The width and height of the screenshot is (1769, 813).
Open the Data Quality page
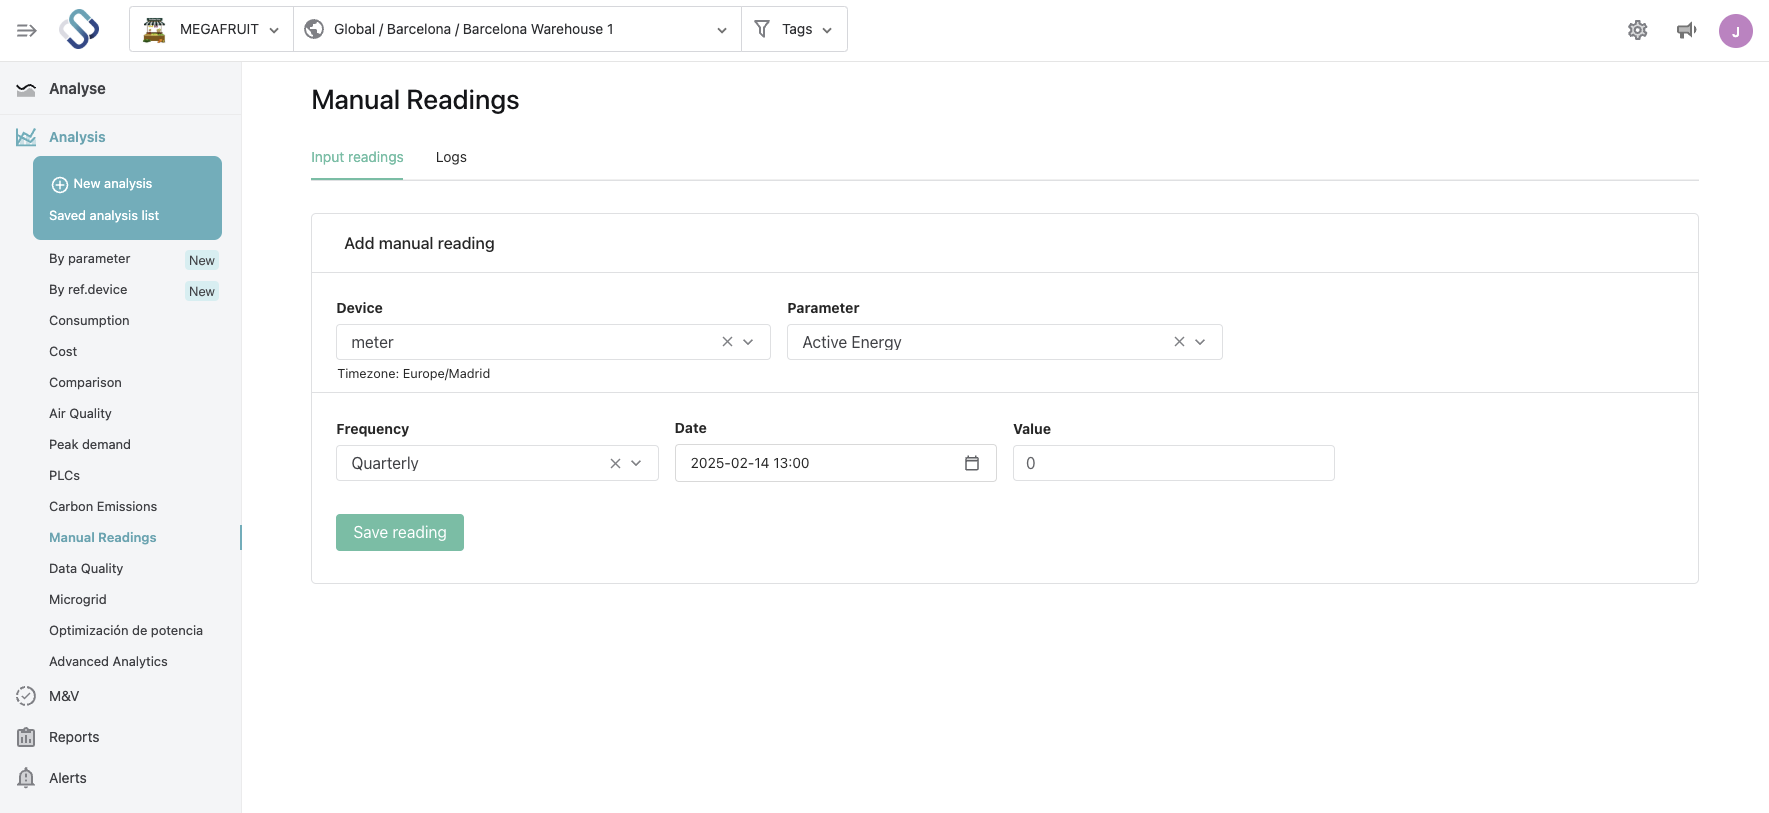86,569
